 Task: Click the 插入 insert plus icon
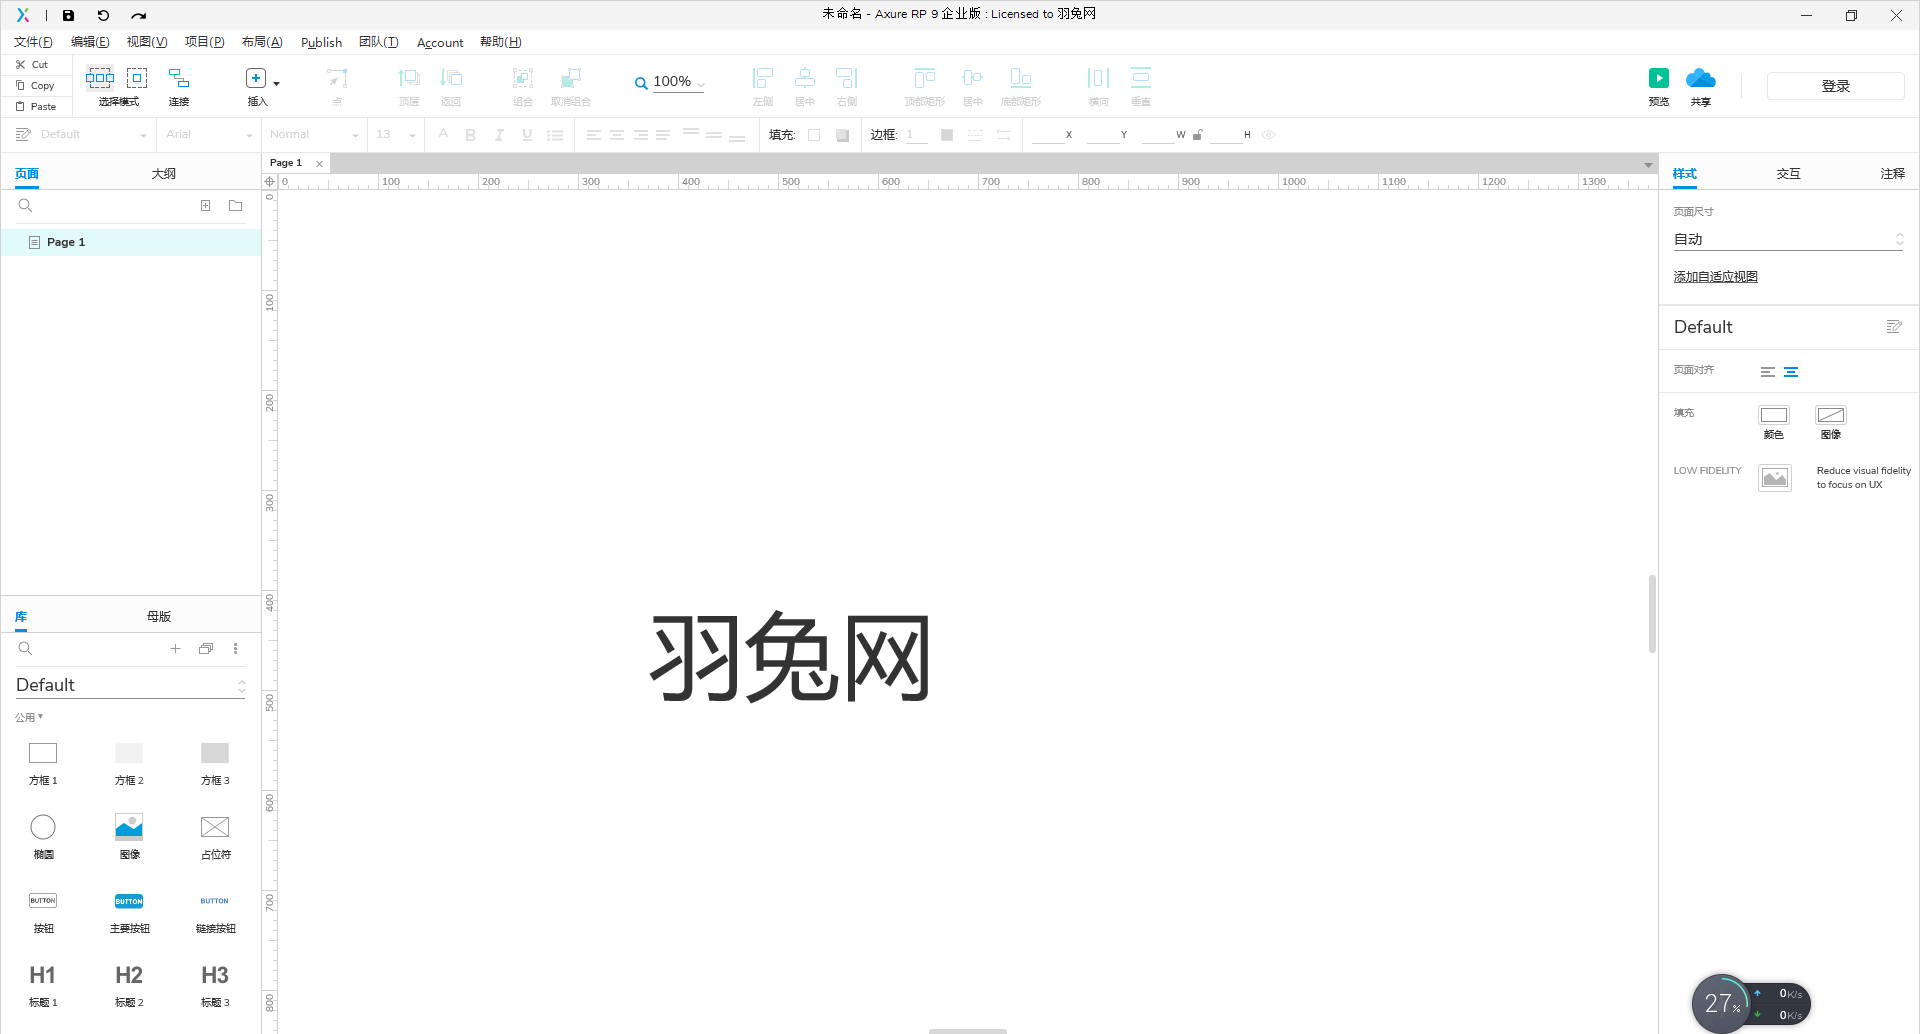point(256,78)
